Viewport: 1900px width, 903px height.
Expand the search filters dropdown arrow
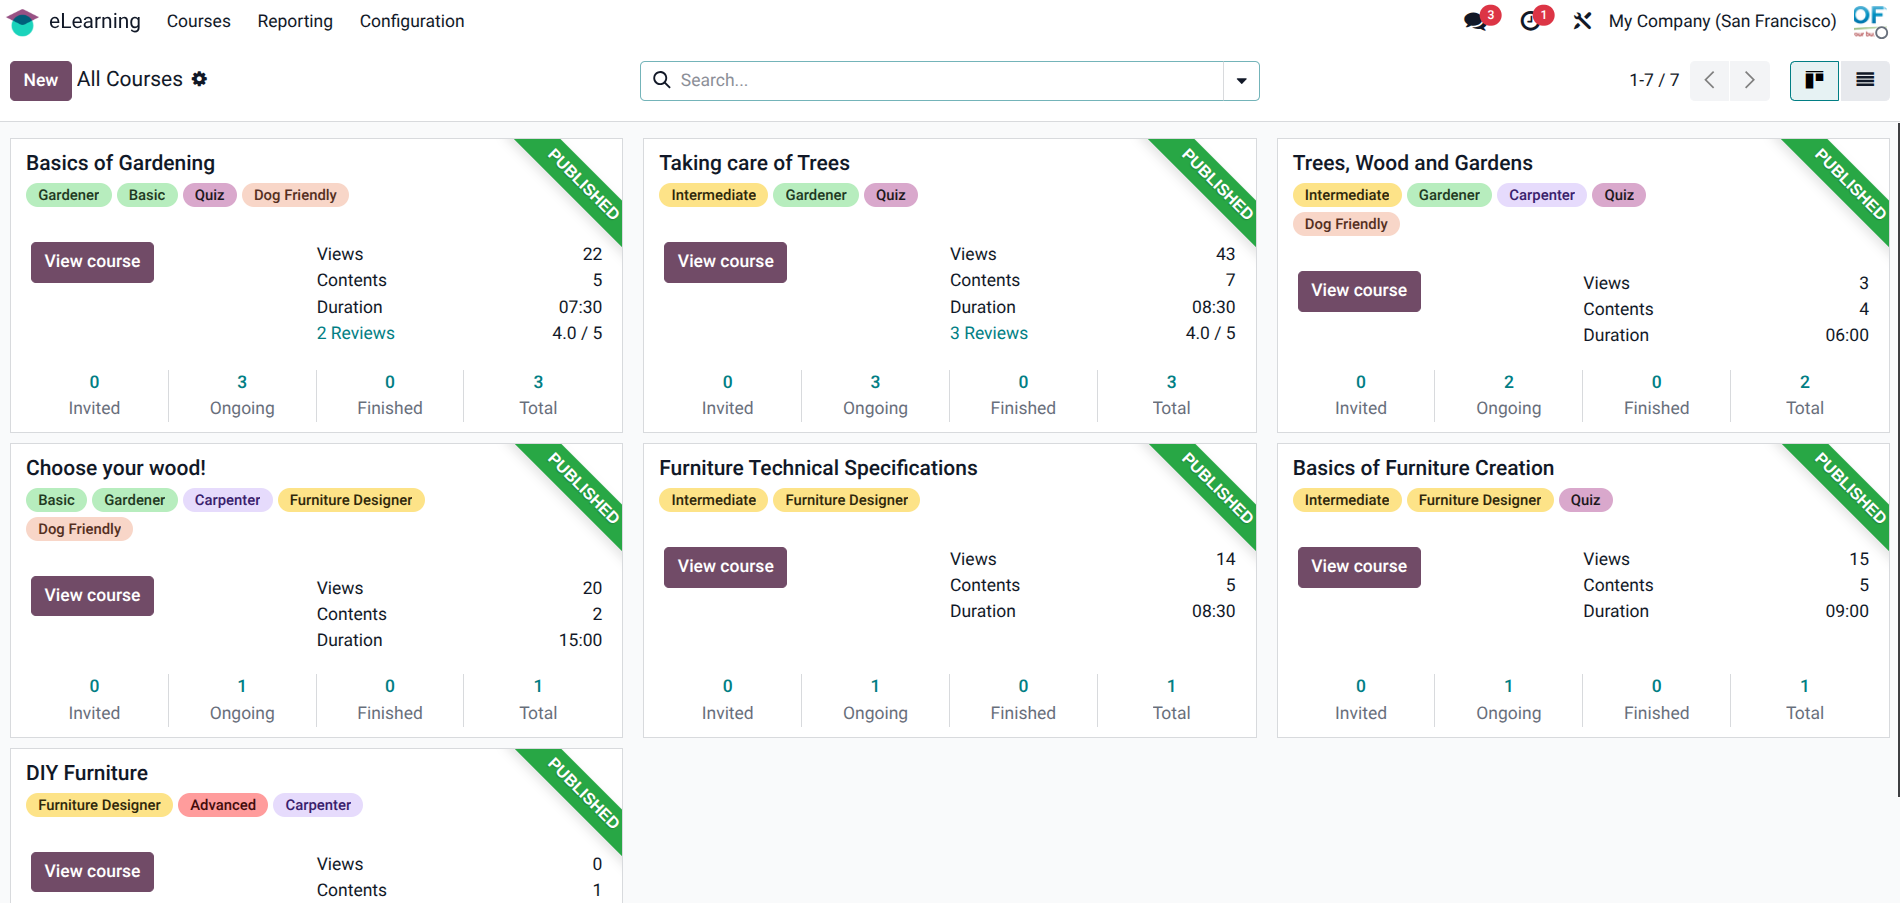[1240, 80]
